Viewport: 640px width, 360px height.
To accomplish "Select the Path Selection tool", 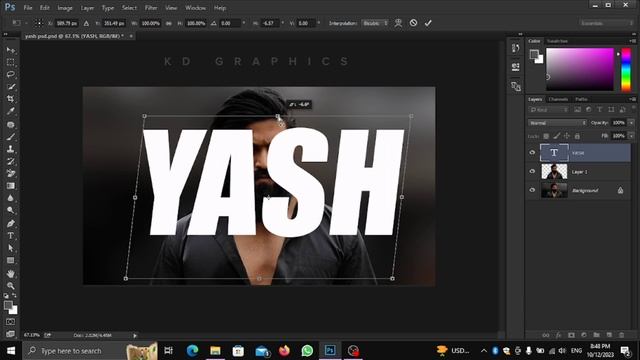I will (11, 248).
